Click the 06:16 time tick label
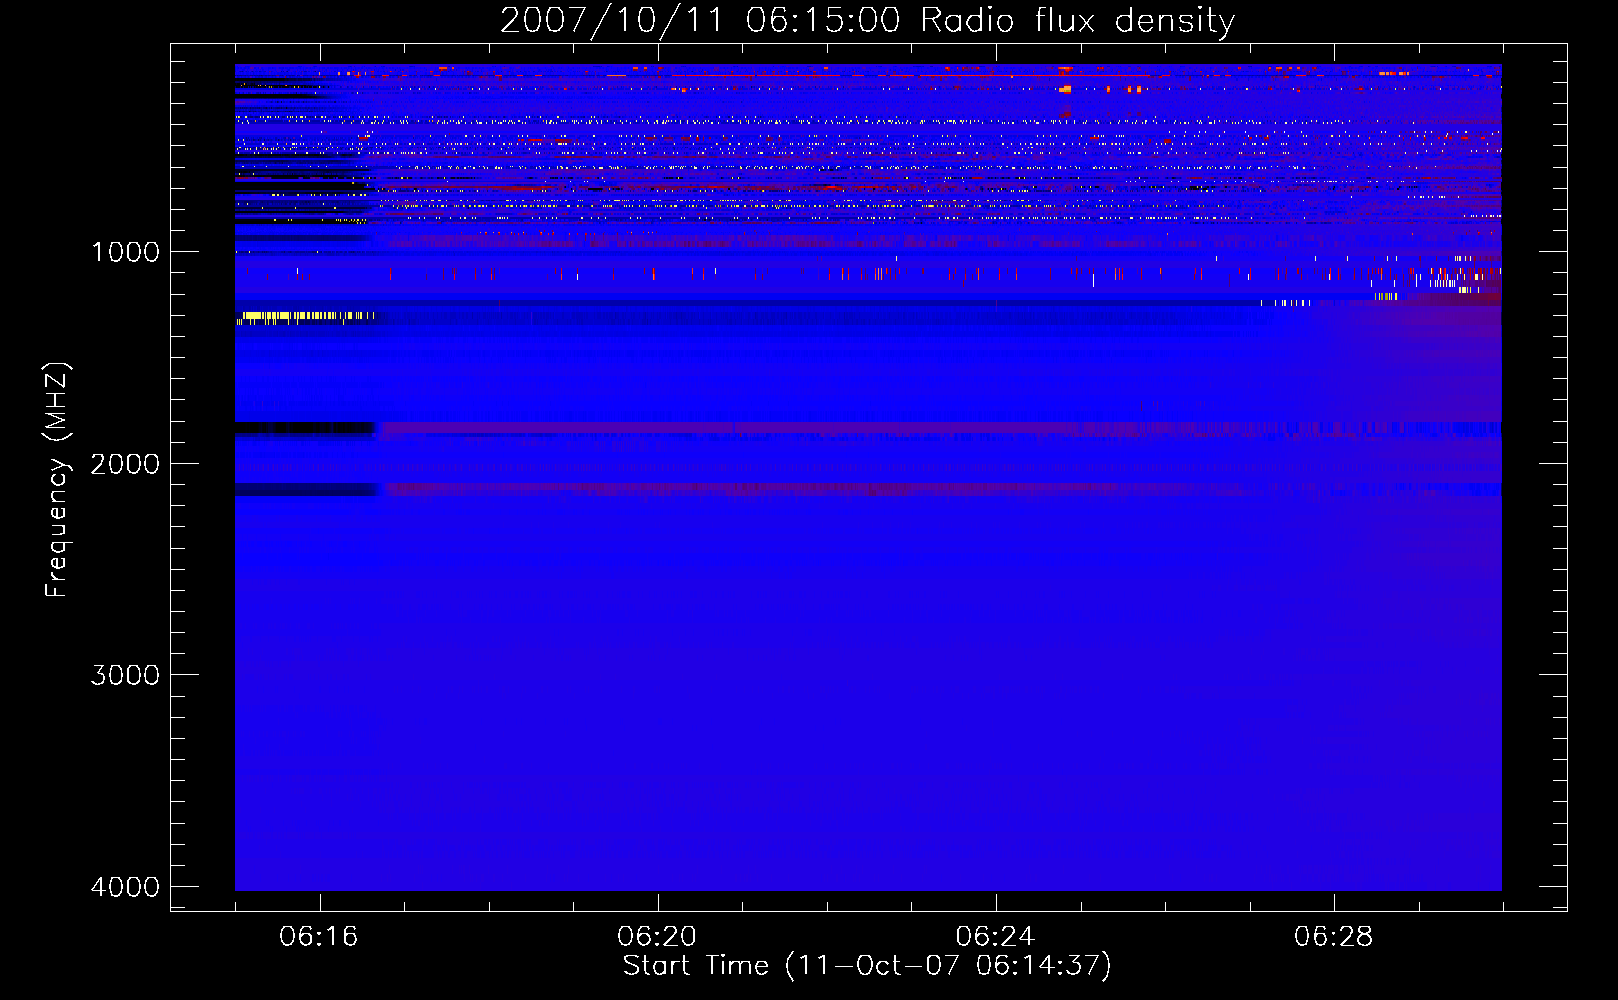This screenshot has width=1618, height=1000. coord(319,937)
